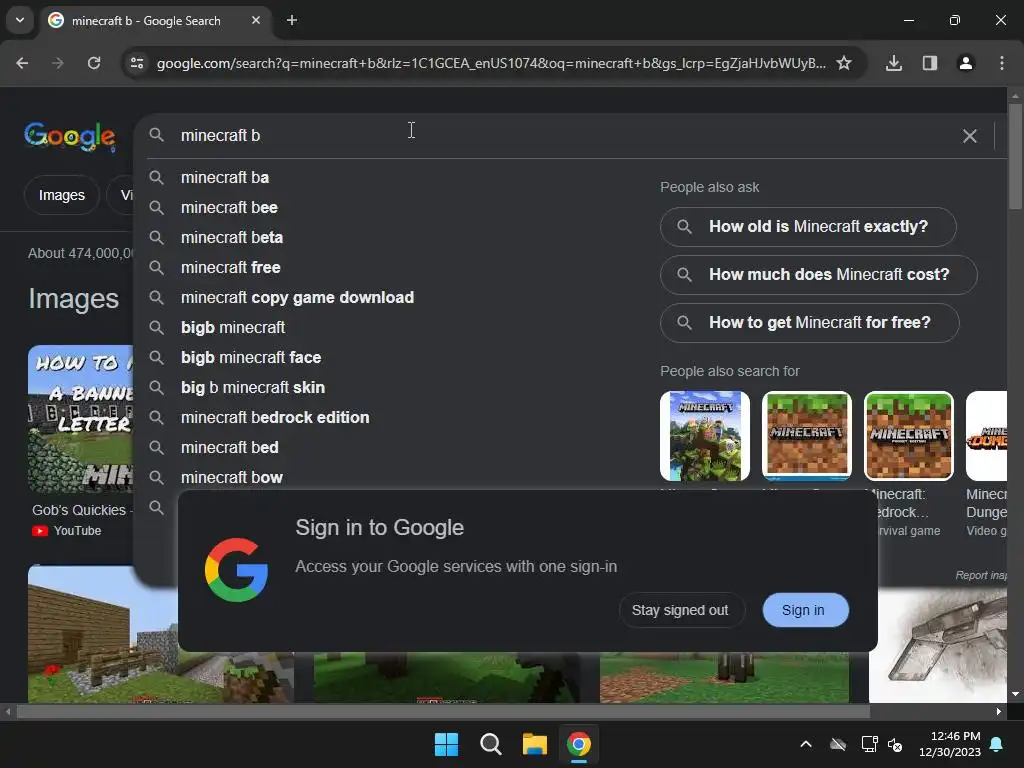This screenshot has width=1024, height=768.
Task: Open File Explorer from the taskbar
Action: coord(535,744)
